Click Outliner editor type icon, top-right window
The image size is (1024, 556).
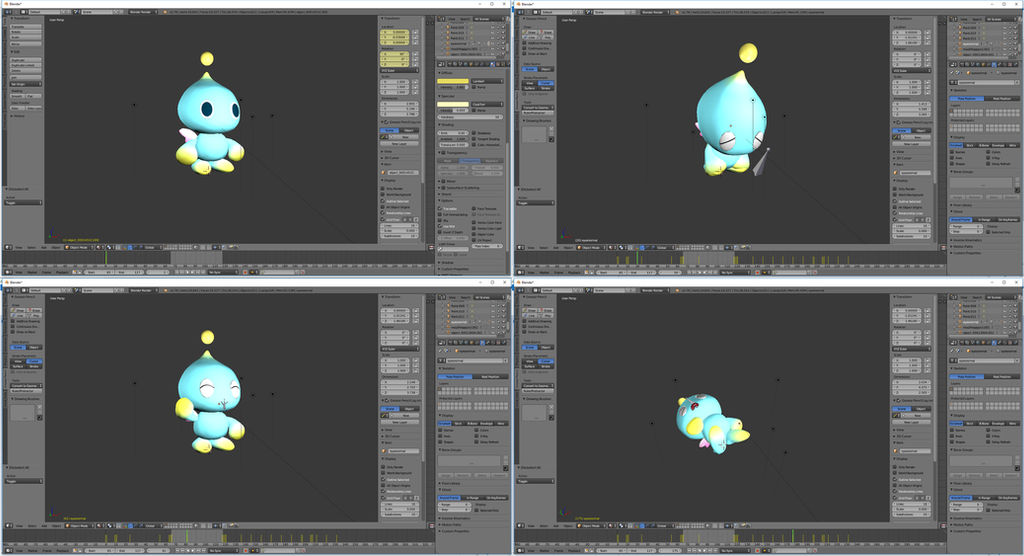pos(953,19)
